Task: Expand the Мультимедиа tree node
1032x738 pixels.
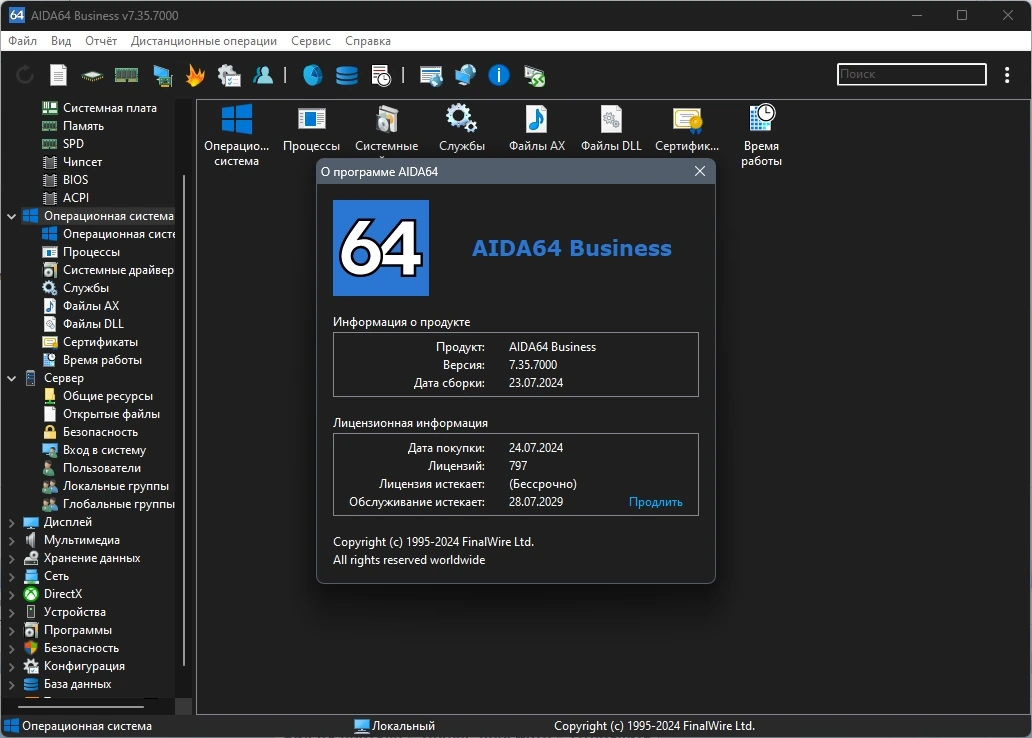Action: click(11, 540)
